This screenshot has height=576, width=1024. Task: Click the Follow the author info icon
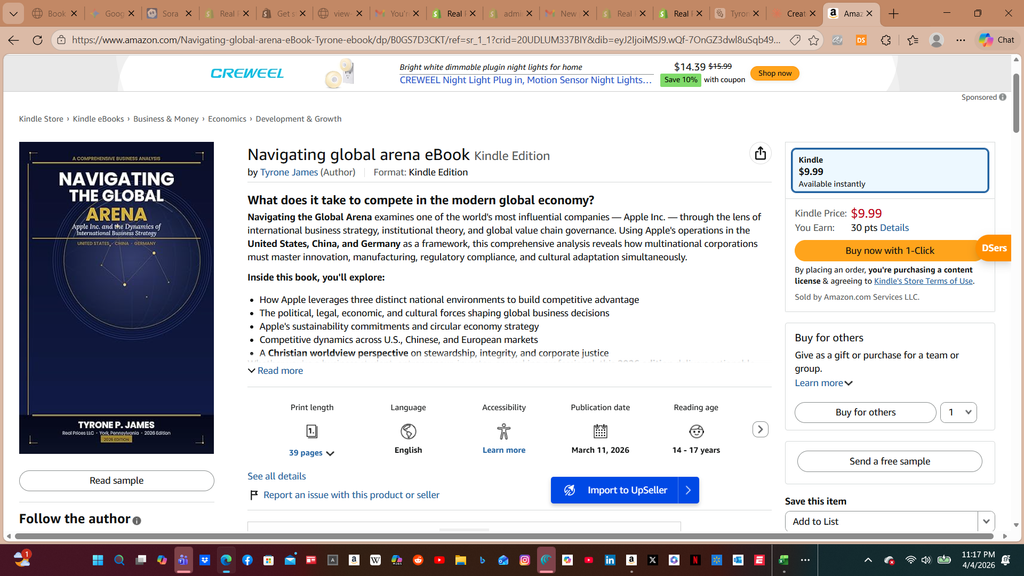tap(136, 520)
